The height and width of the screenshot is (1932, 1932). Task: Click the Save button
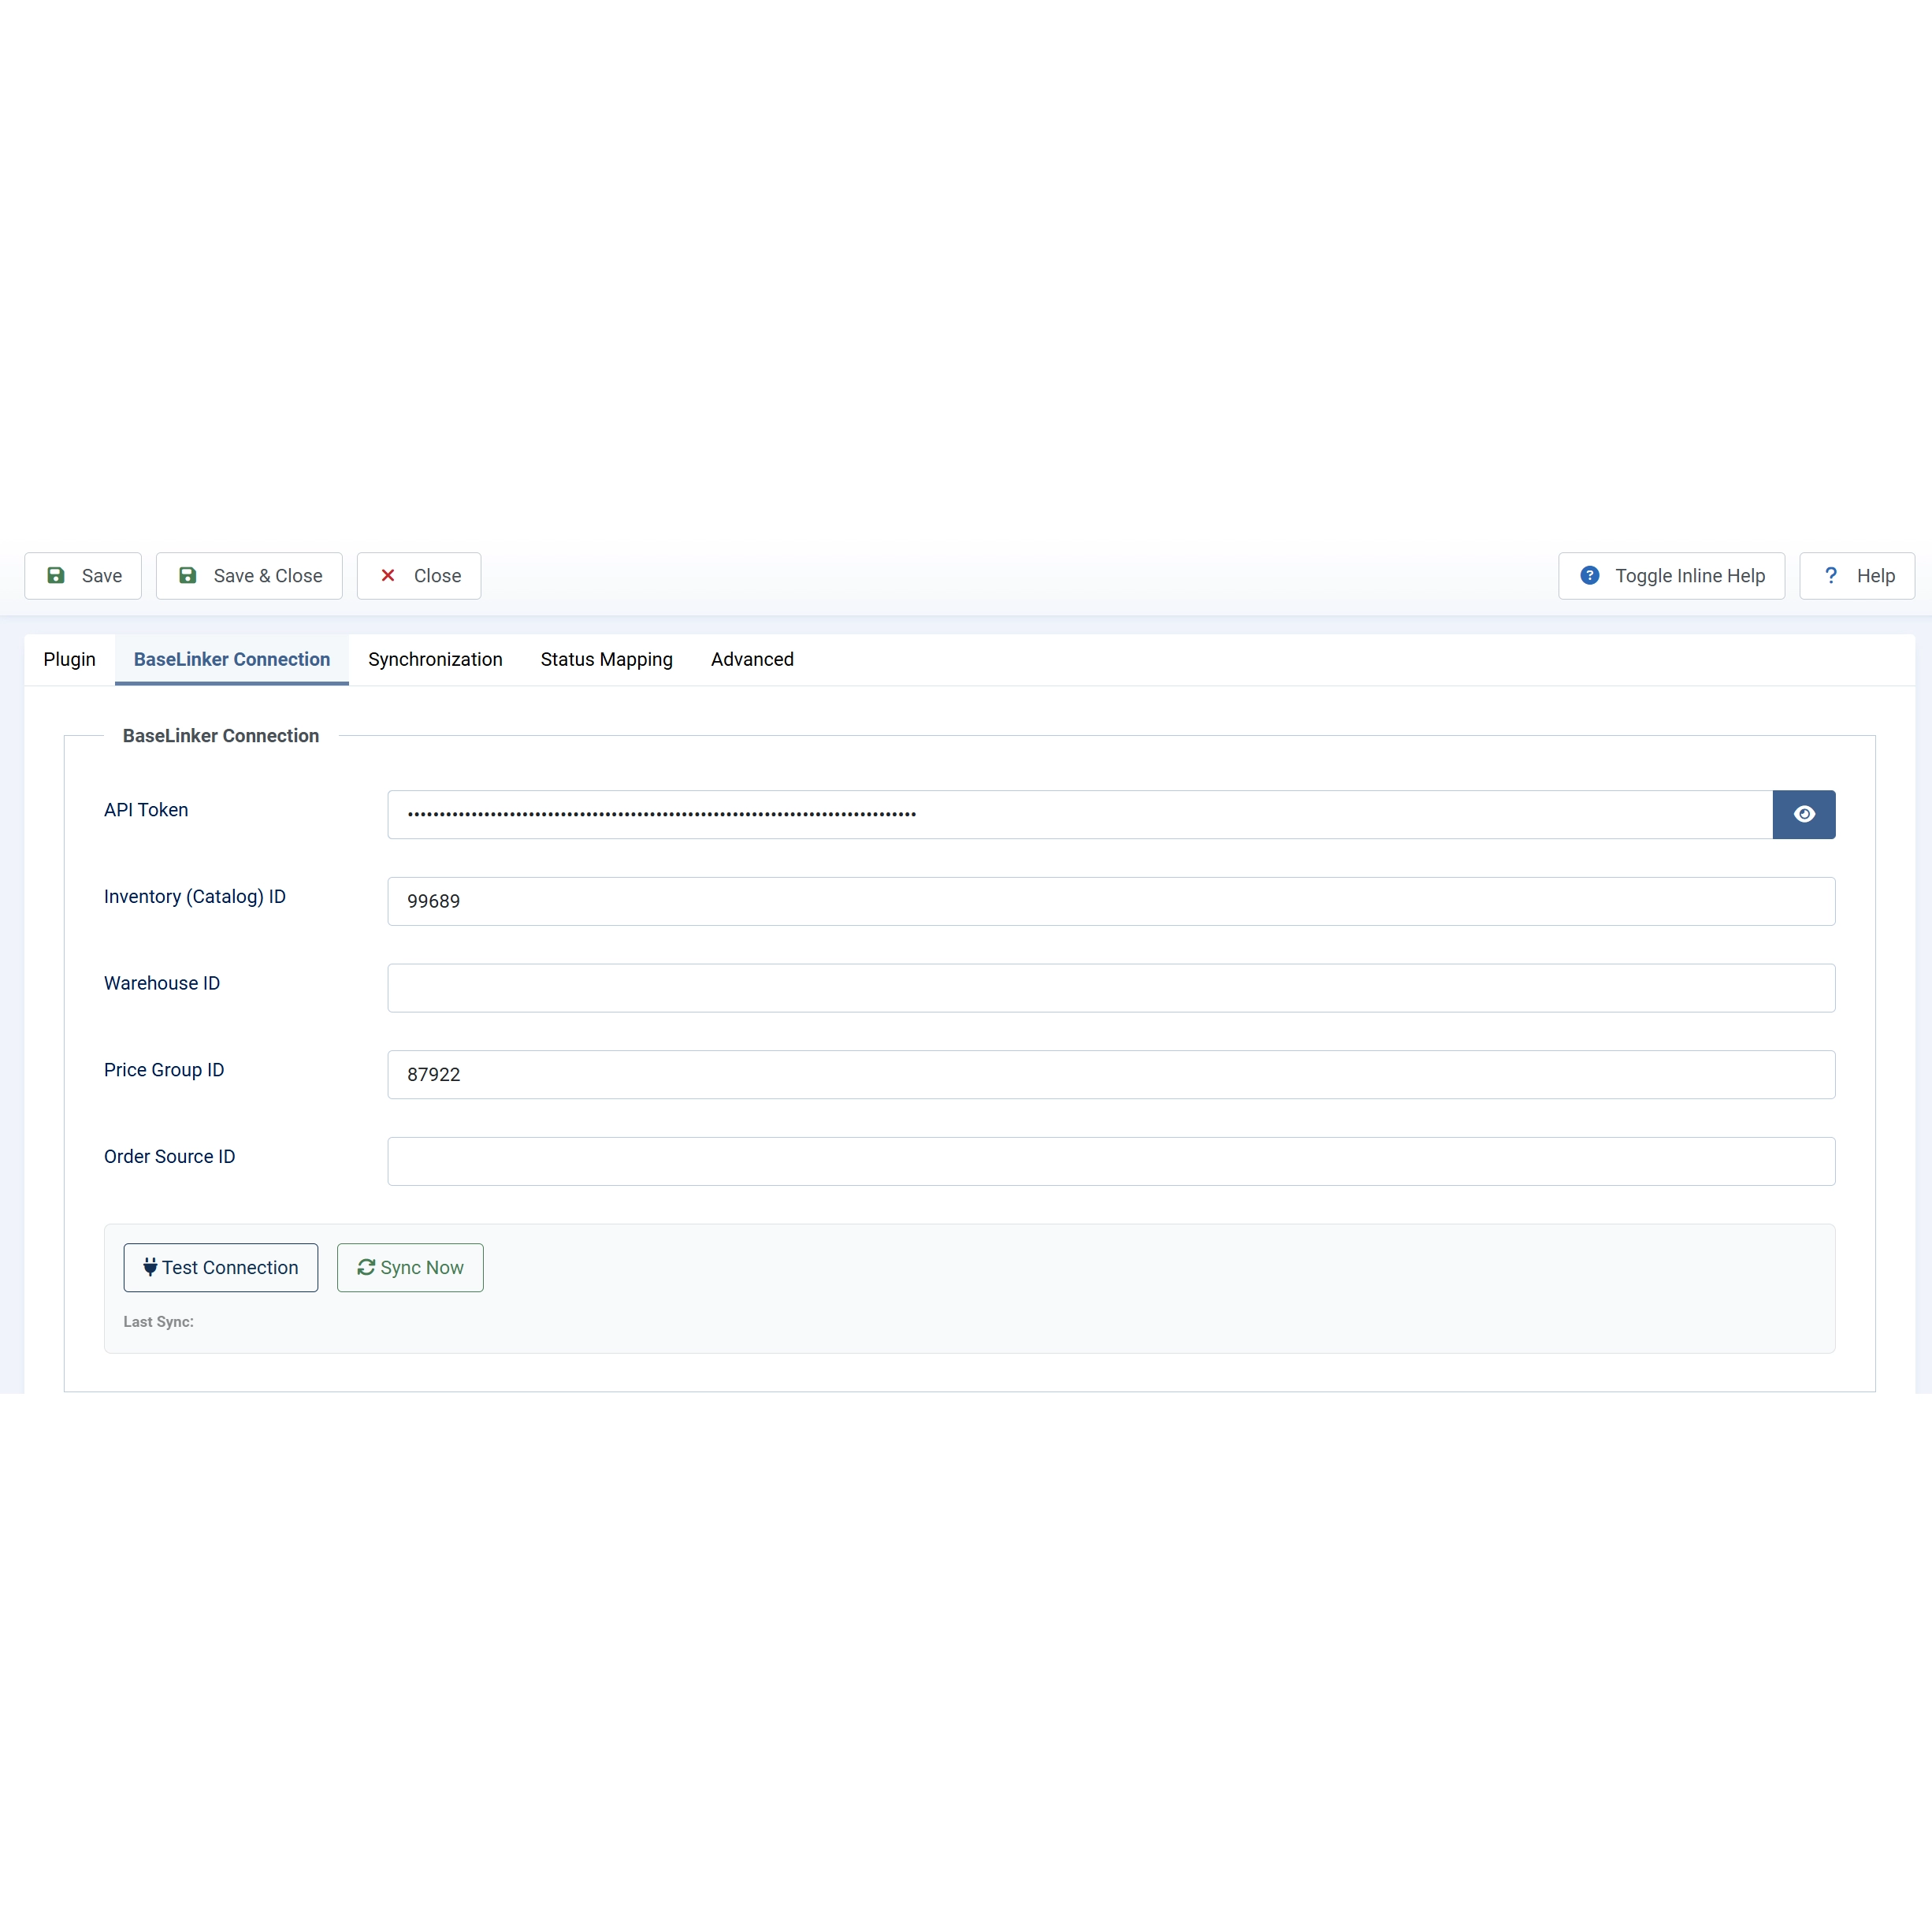[x=83, y=576]
